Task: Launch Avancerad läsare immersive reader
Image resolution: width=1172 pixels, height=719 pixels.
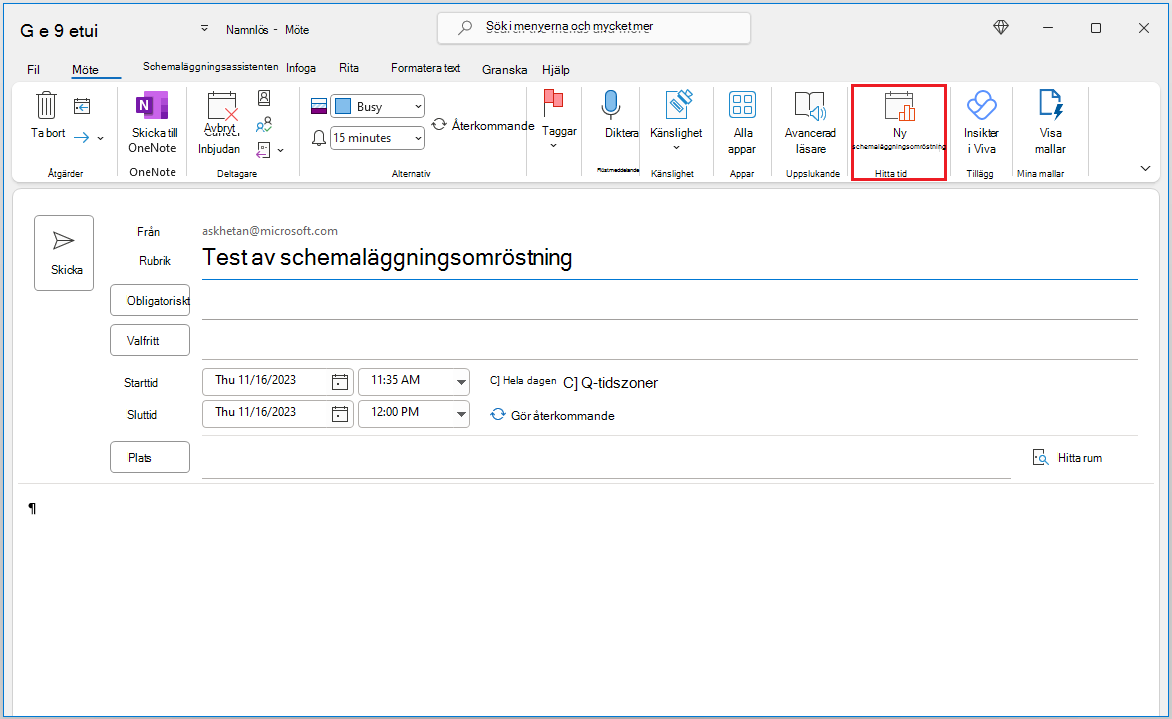Action: (x=810, y=123)
